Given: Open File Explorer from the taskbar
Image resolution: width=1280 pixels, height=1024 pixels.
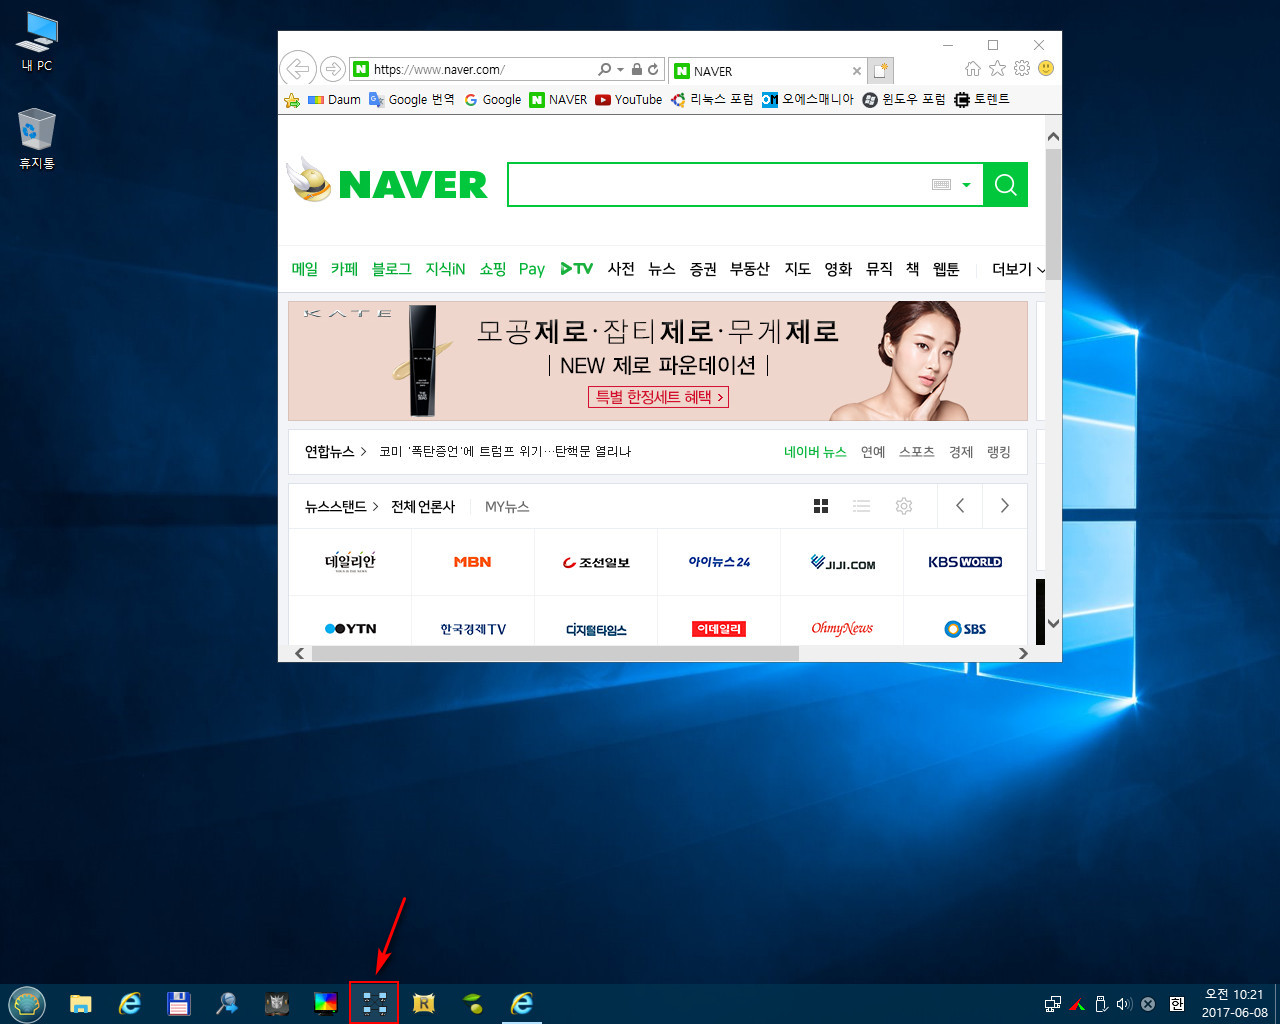Looking at the screenshot, I should [x=80, y=1003].
